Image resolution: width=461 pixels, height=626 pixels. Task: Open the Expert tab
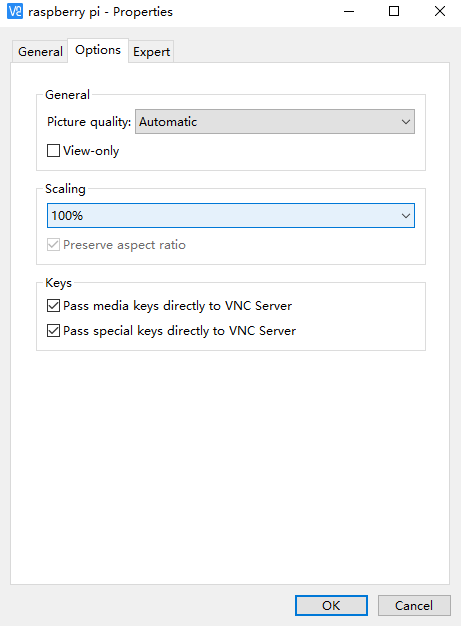coord(151,52)
